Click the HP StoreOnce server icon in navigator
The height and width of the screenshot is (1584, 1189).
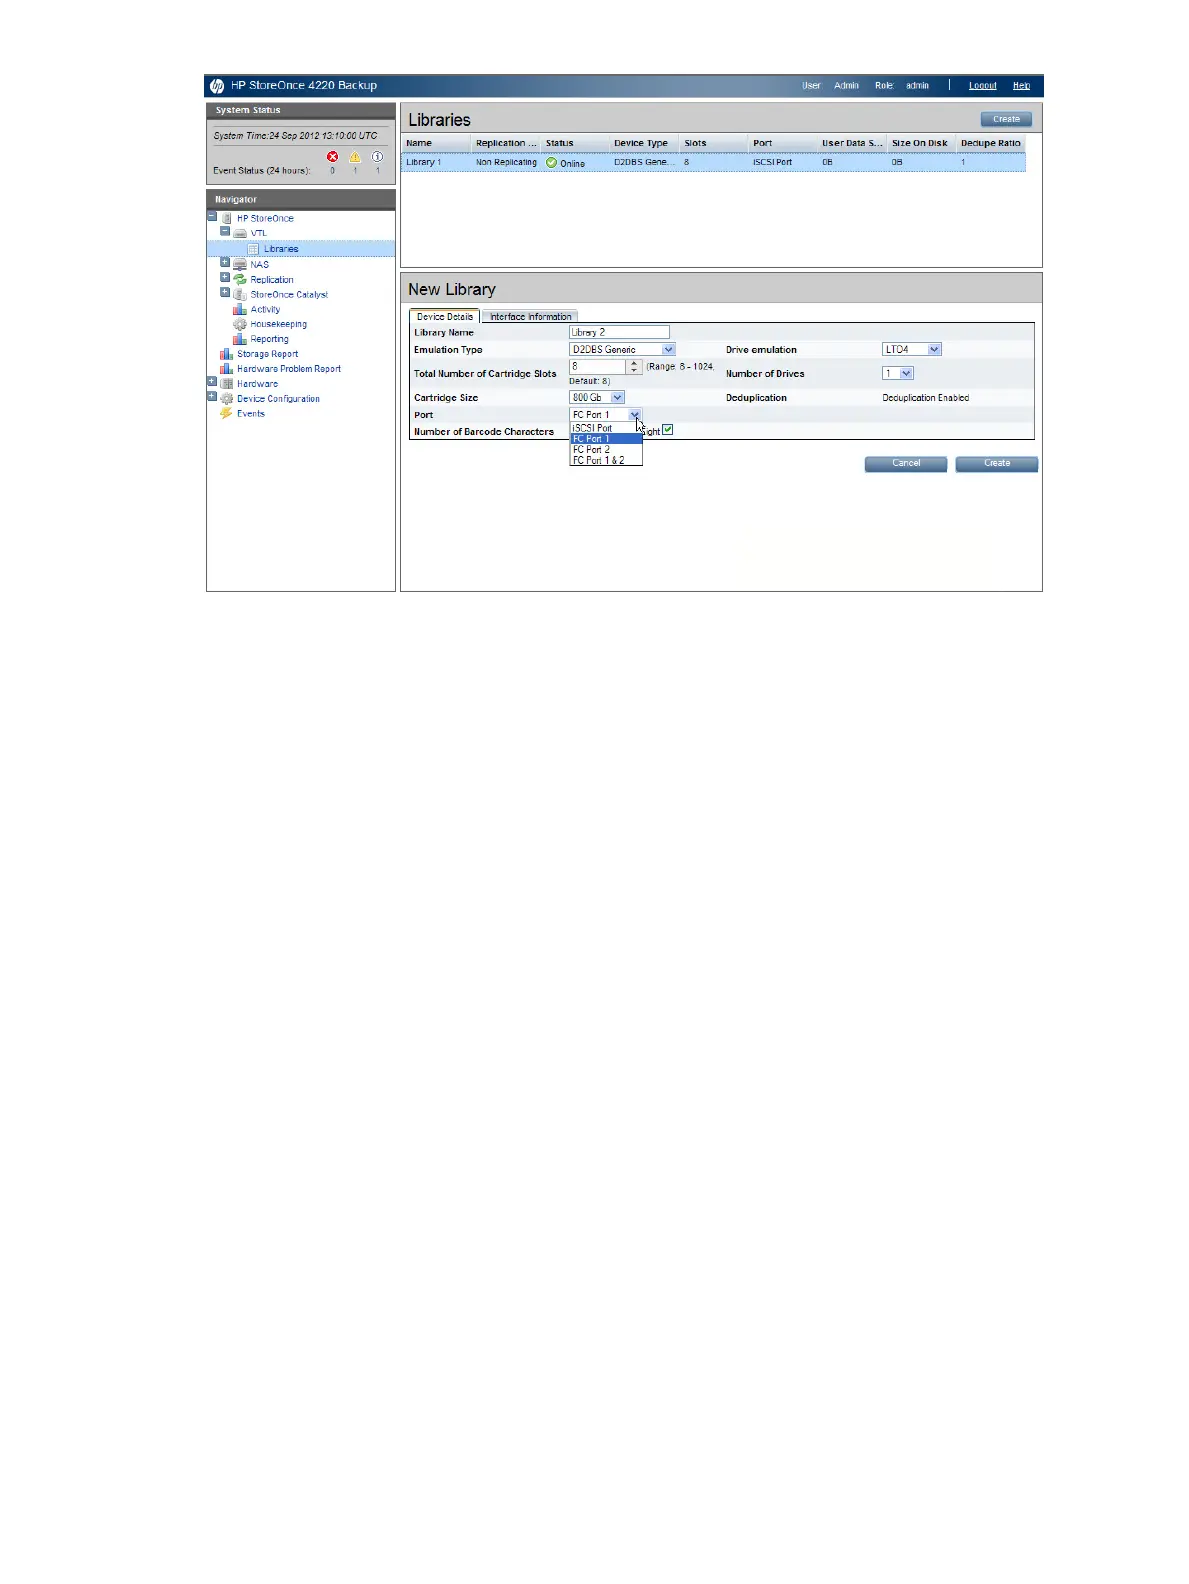coord(227,218)
